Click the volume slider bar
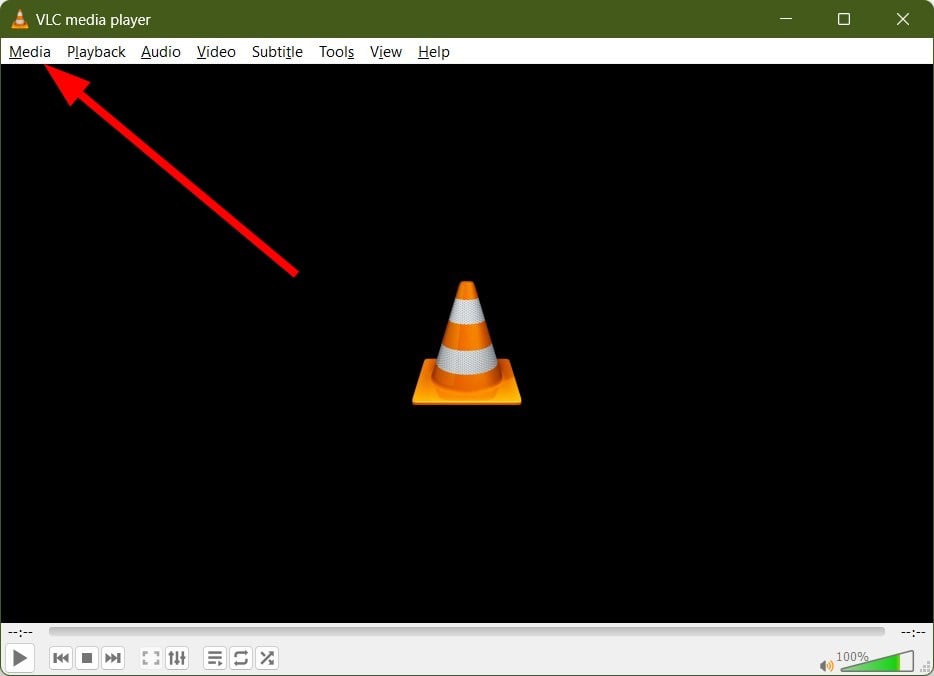Screen dimensions: 934x676 [x=876, y=661]
